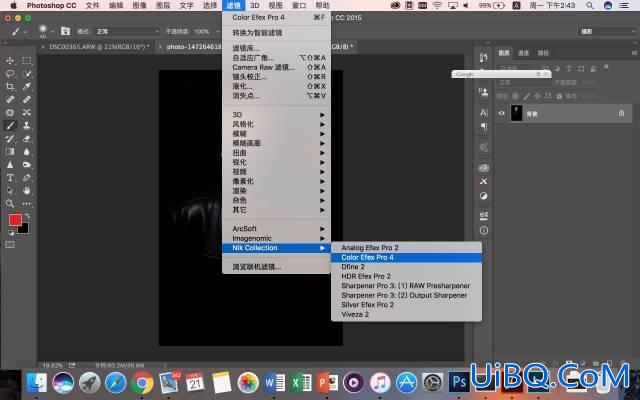Screen dimensions: 640x400
Task: Toggle Quick Mask mode icon
Action: pos(10,244)
